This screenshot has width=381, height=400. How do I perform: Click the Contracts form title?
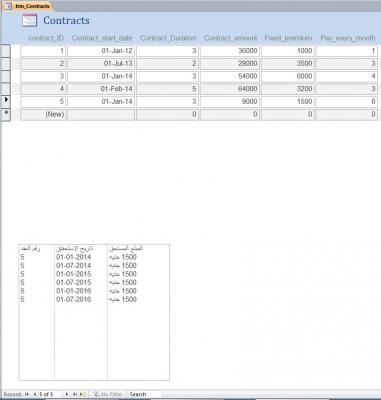pos(66,21)
